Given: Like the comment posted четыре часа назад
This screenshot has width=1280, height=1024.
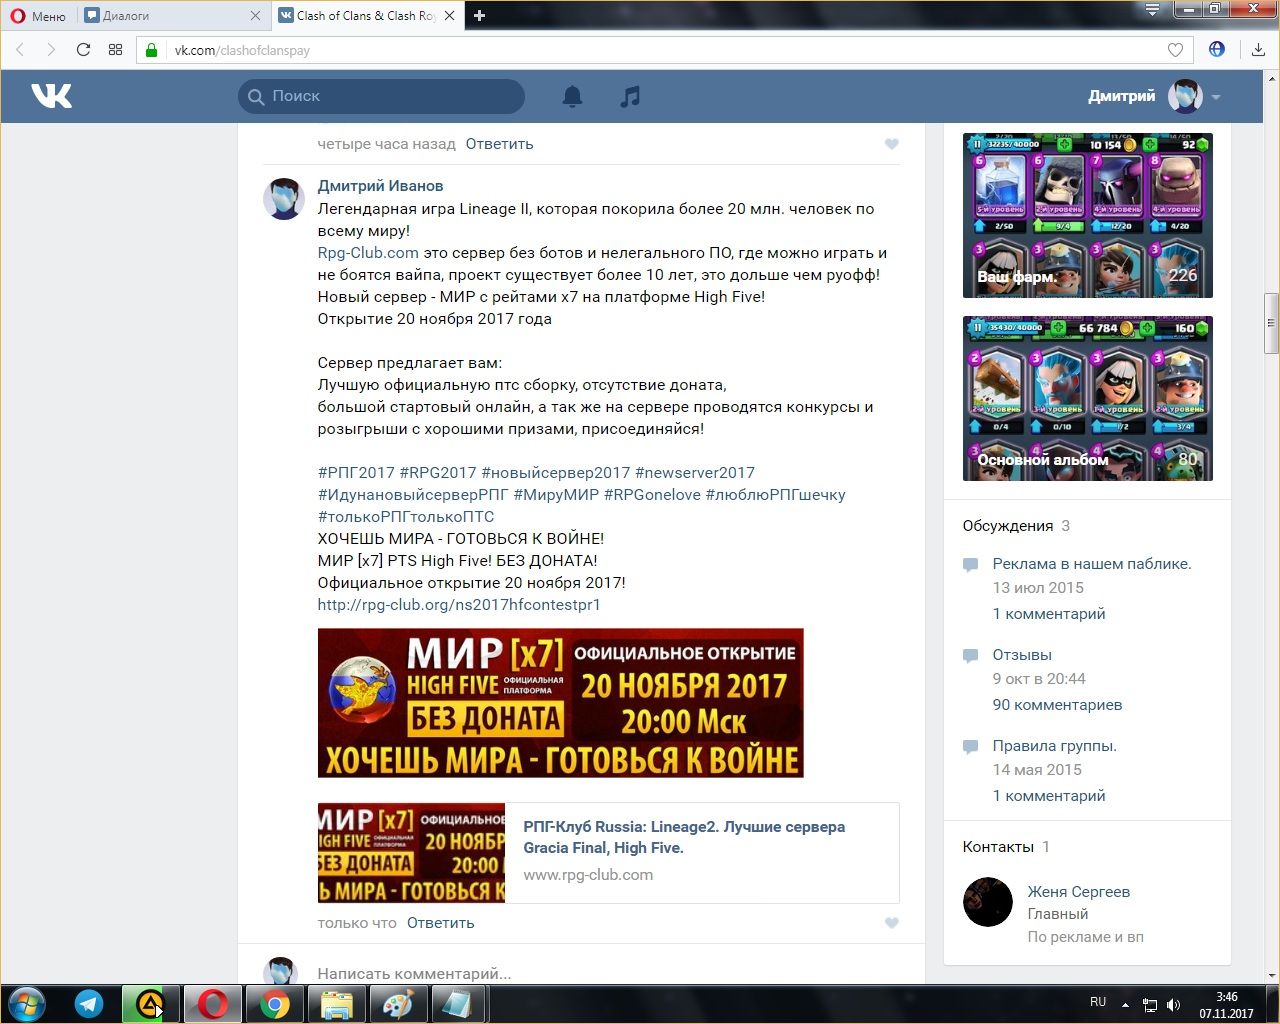Looking at the screenshot, I should [x=891, y=144].
